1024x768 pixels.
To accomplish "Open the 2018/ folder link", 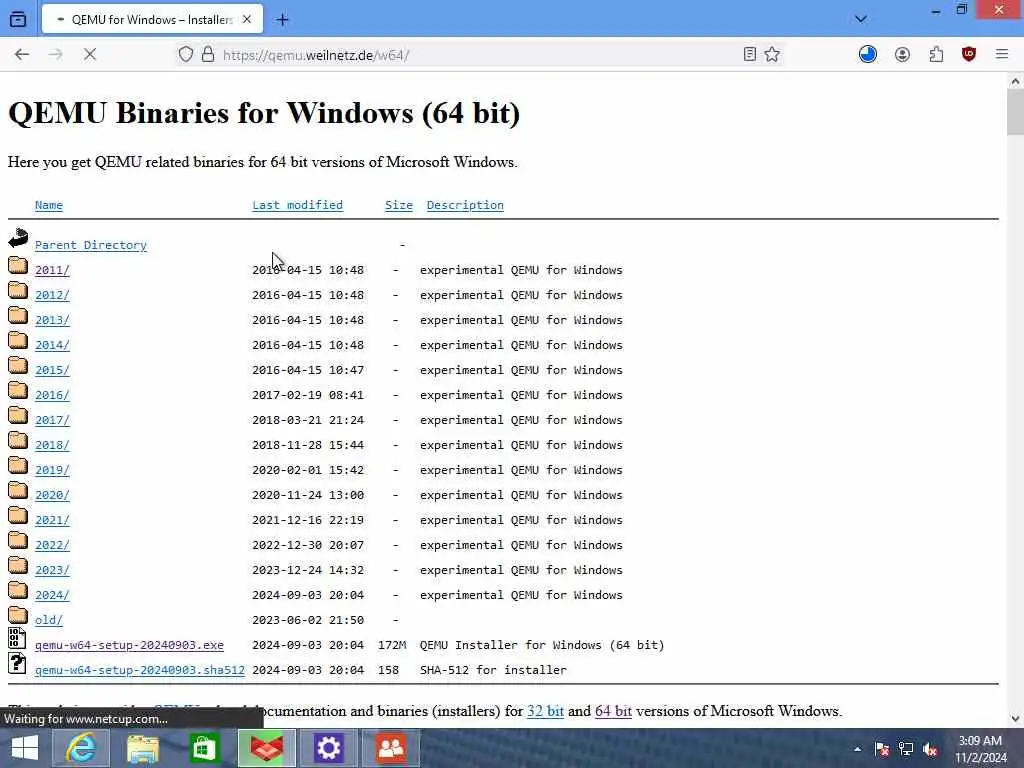I will (x=52, y=445).
